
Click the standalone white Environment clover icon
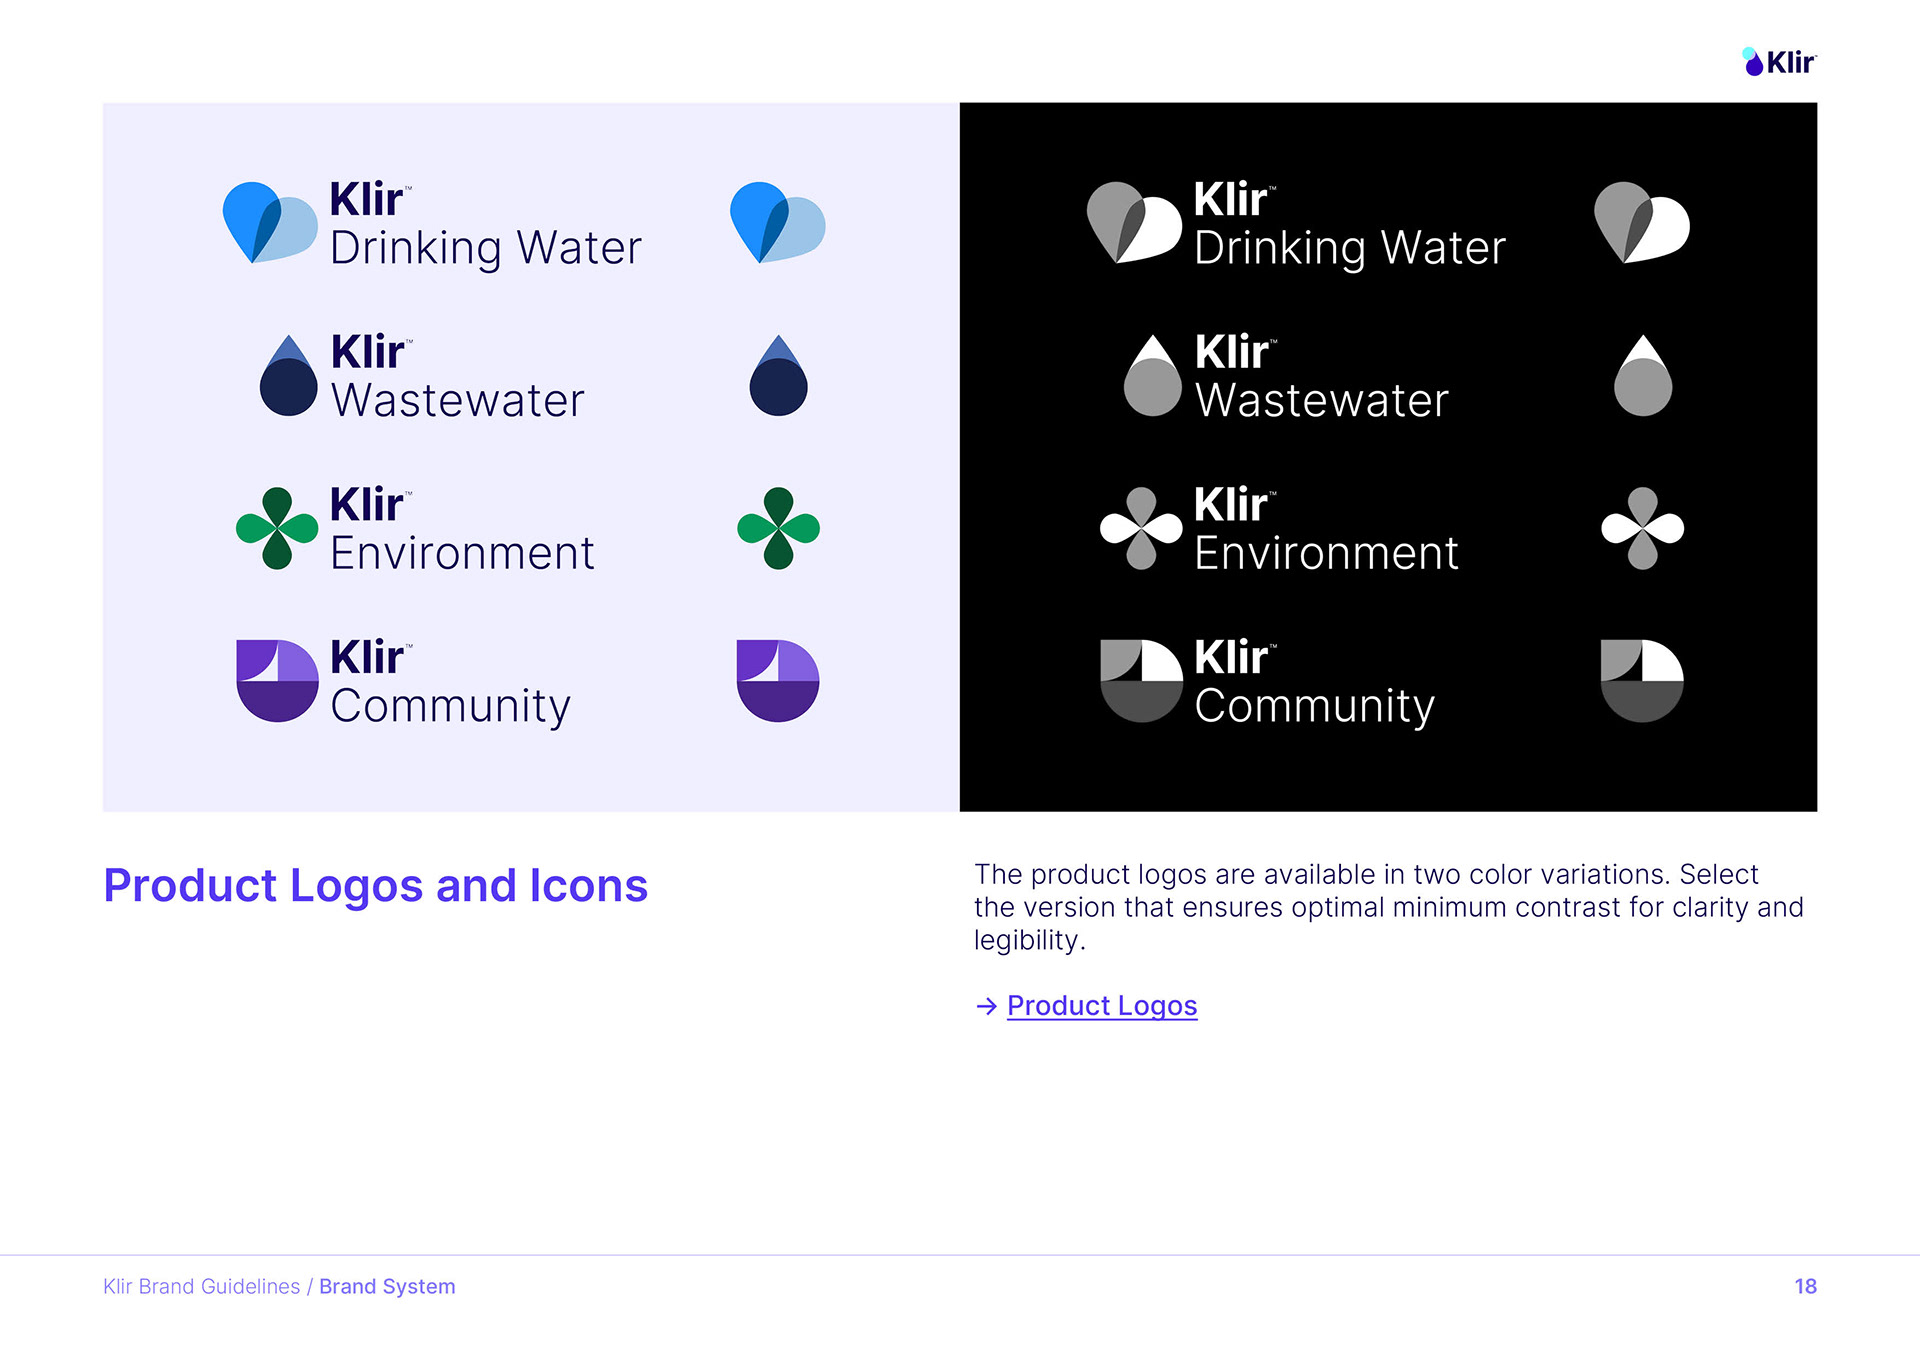1642,528
